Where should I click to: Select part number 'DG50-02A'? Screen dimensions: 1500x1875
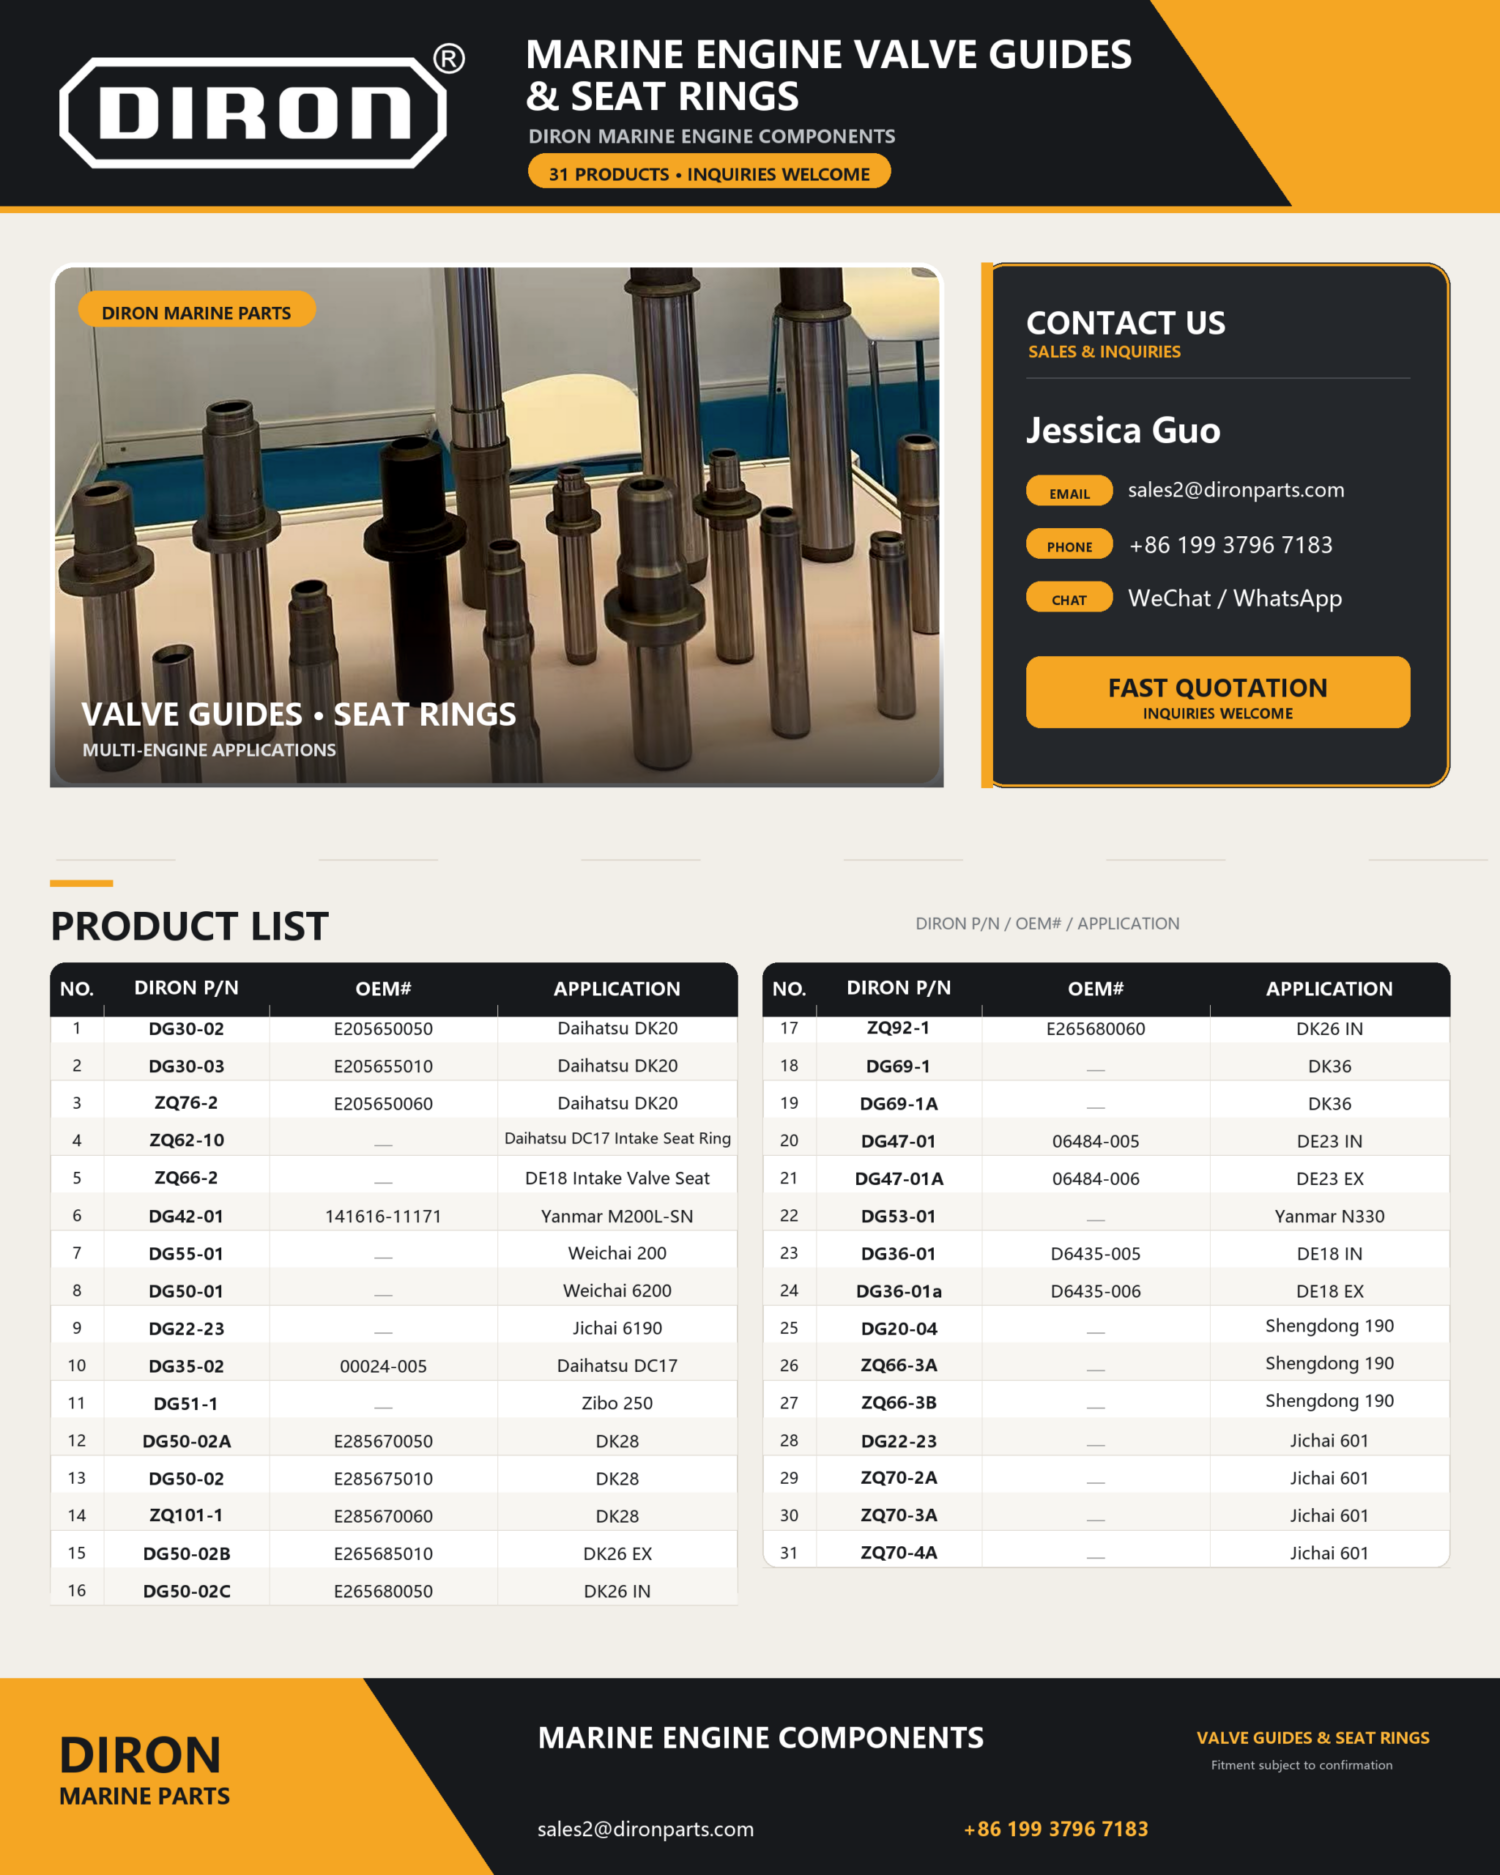(x=186, y=1441)
